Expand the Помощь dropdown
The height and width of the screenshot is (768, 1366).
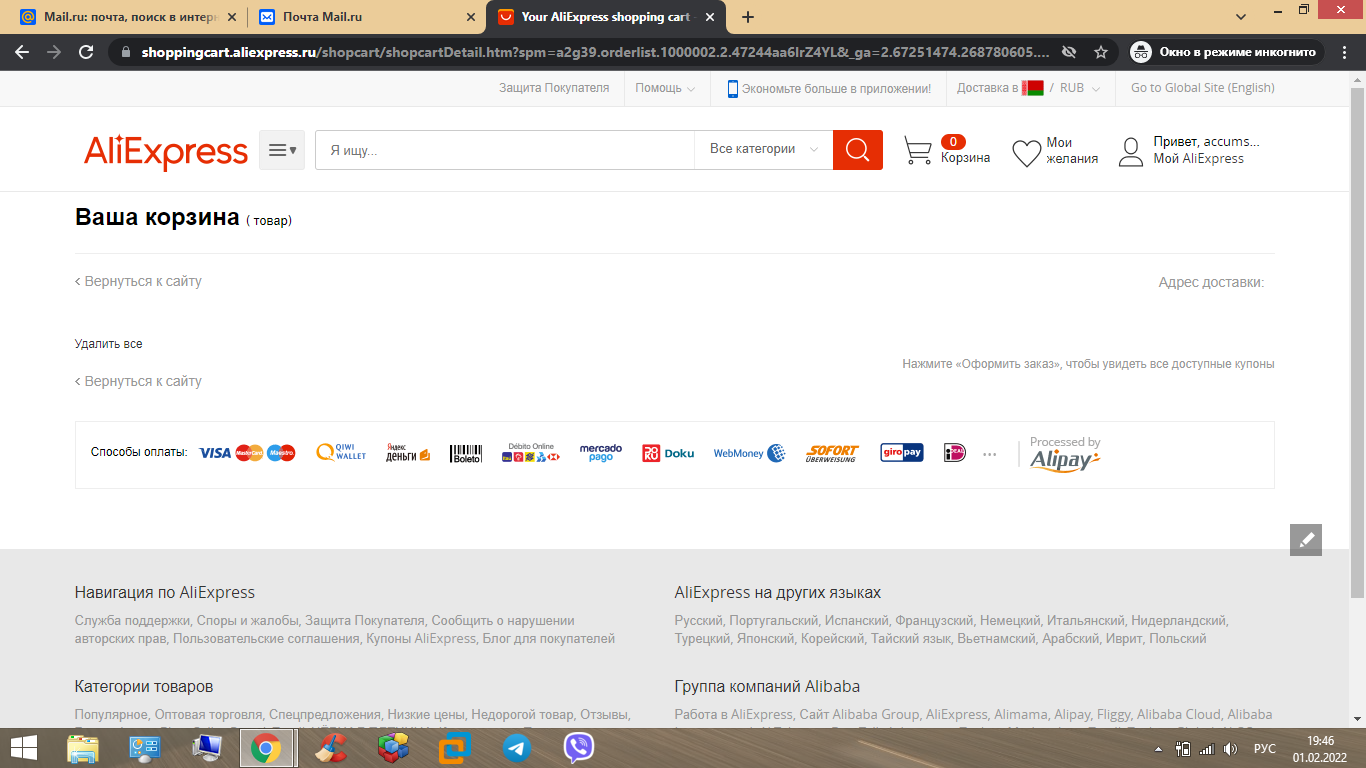[x=665, y=88]
